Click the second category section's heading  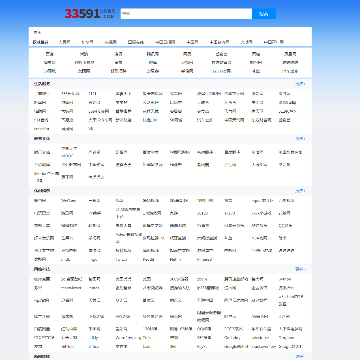point(42,138)
